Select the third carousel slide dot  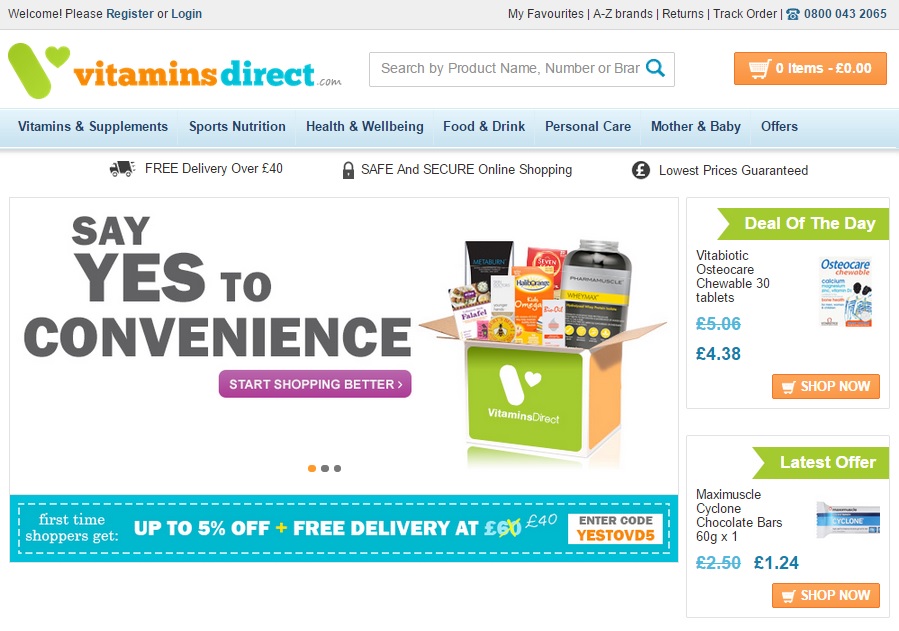(x=338, y=468)
